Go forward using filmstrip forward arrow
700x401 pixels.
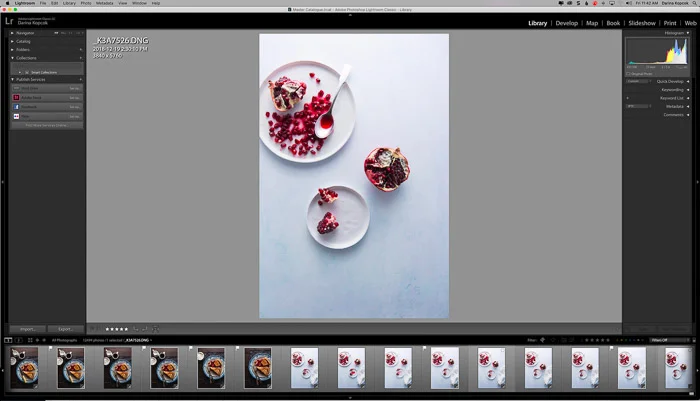click(44, 340)
